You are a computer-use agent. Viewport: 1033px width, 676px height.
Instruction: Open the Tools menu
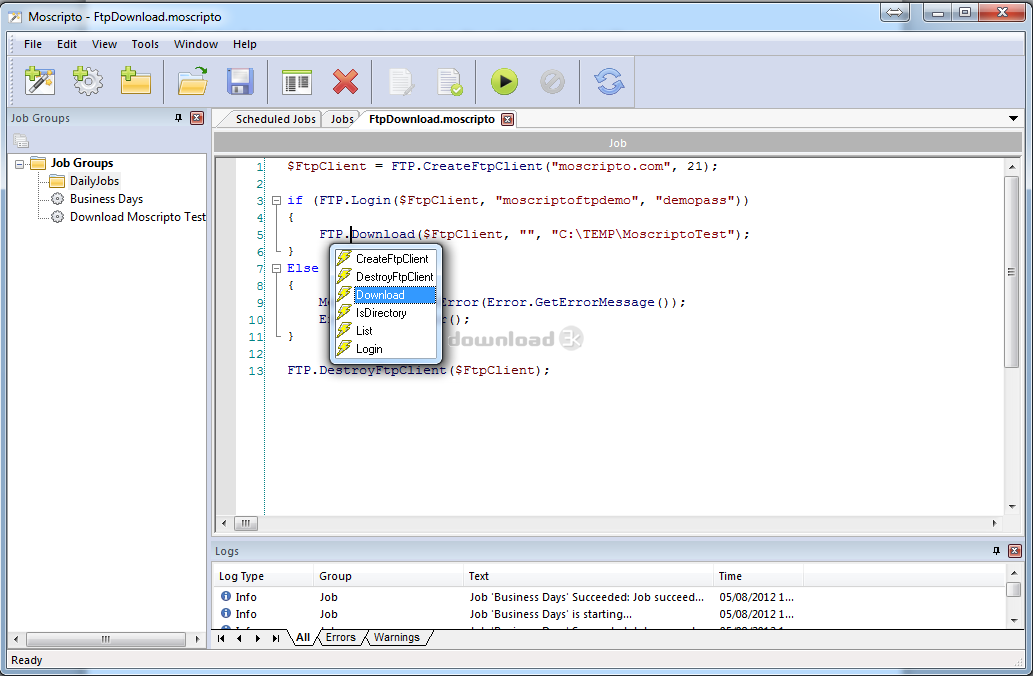pyautogui.click(x=145, y=44)
